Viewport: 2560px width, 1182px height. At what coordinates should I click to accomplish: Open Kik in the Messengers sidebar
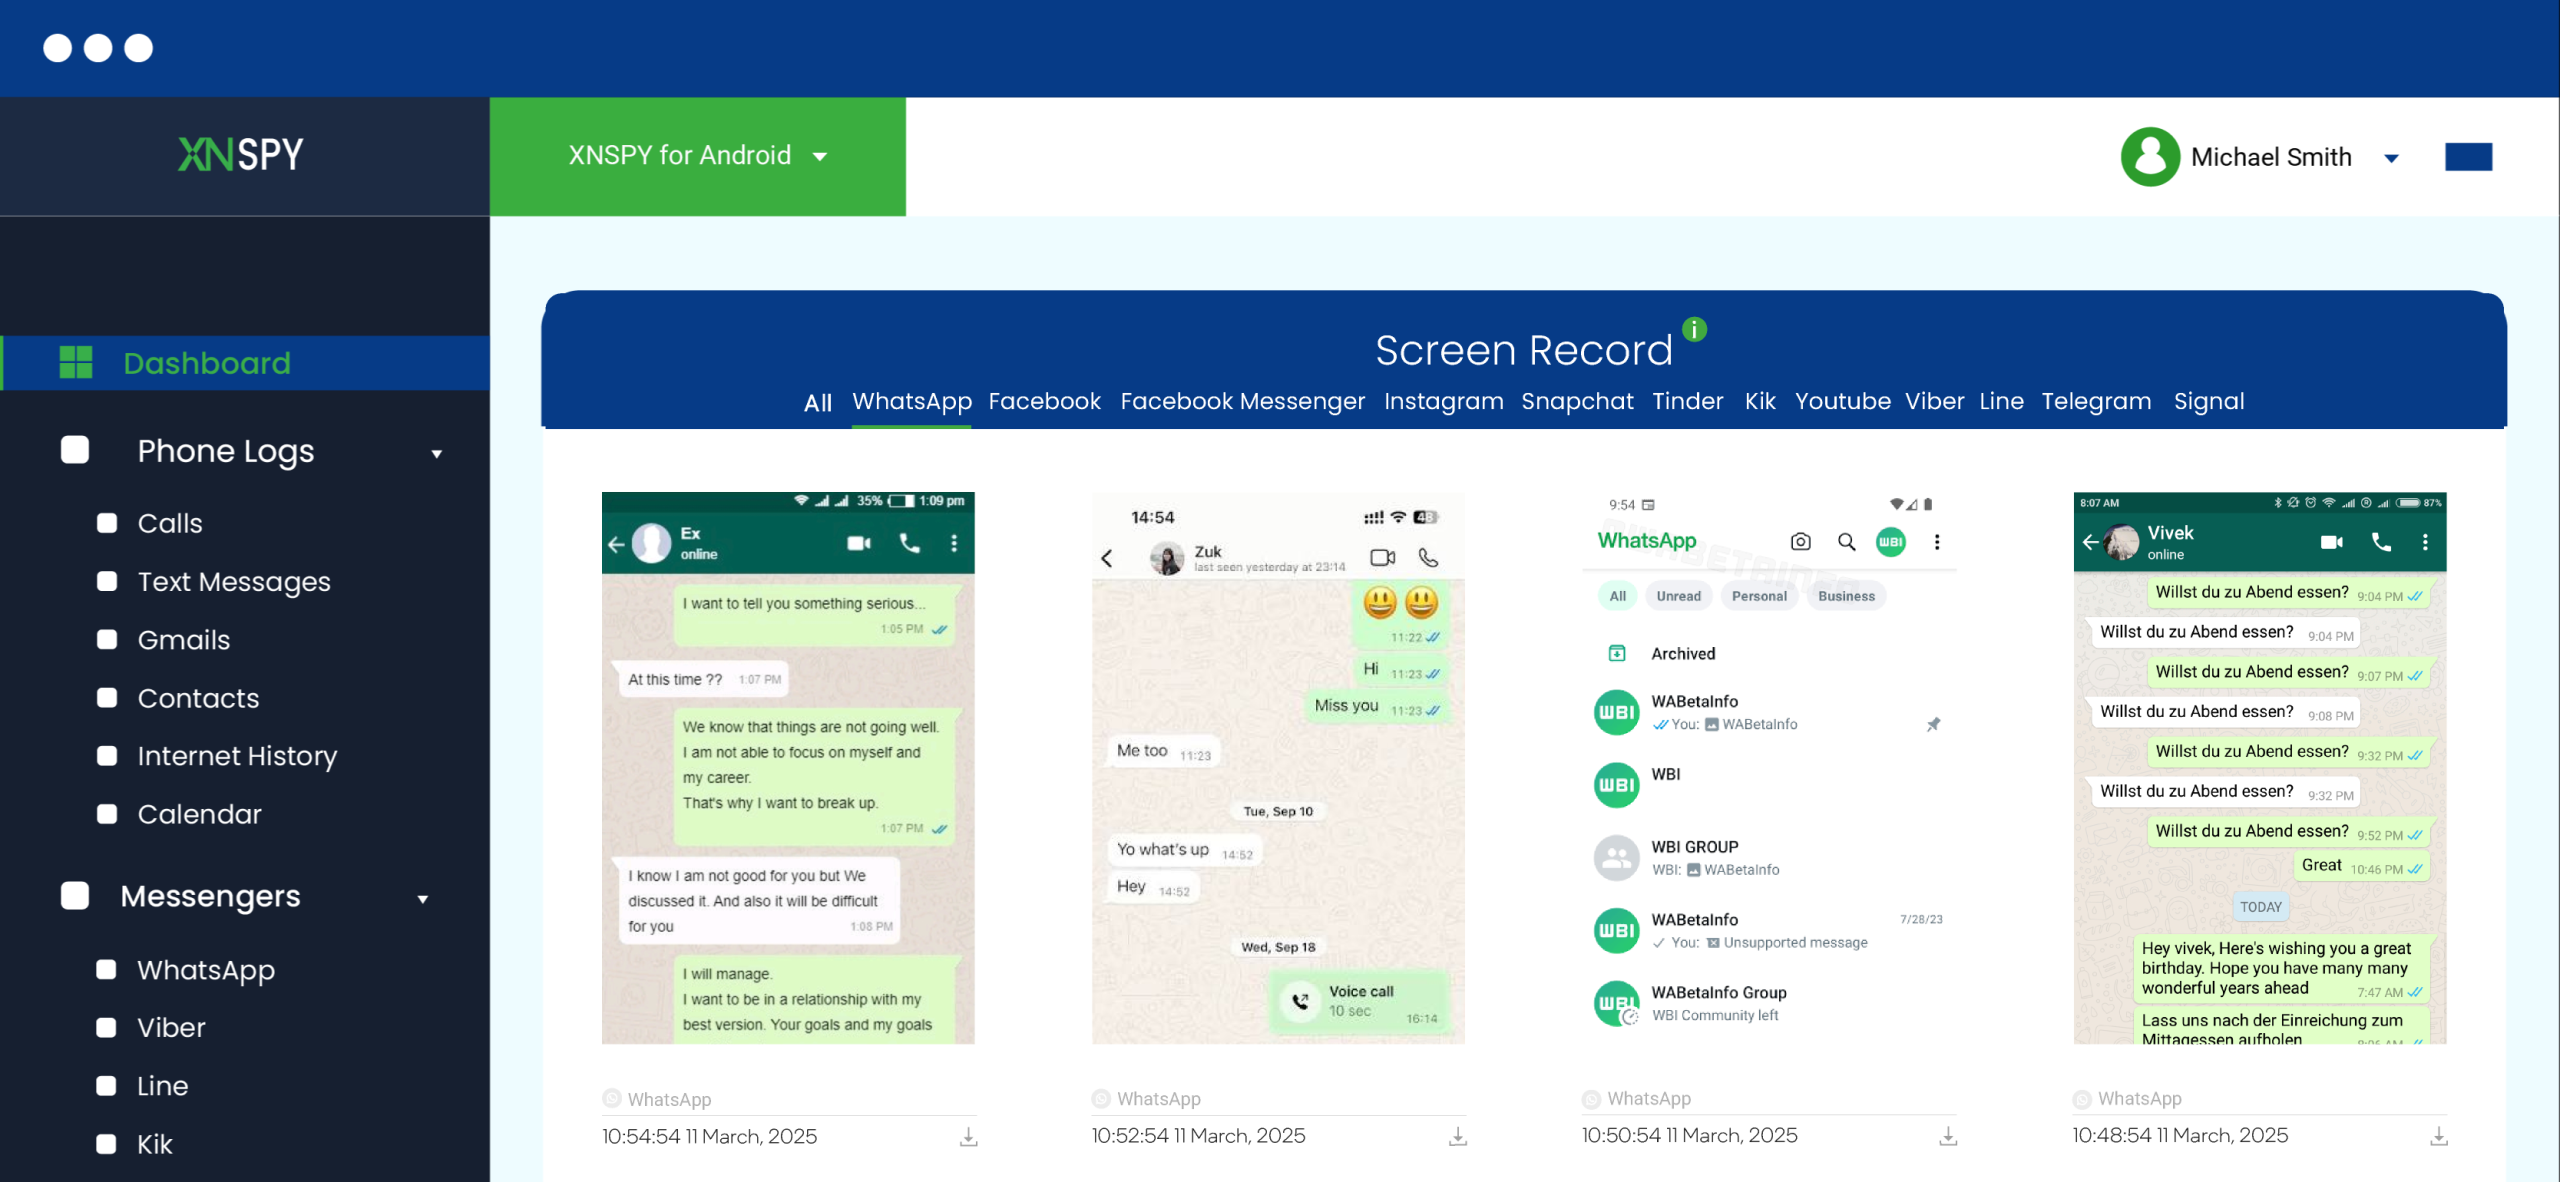point(155,1144)
